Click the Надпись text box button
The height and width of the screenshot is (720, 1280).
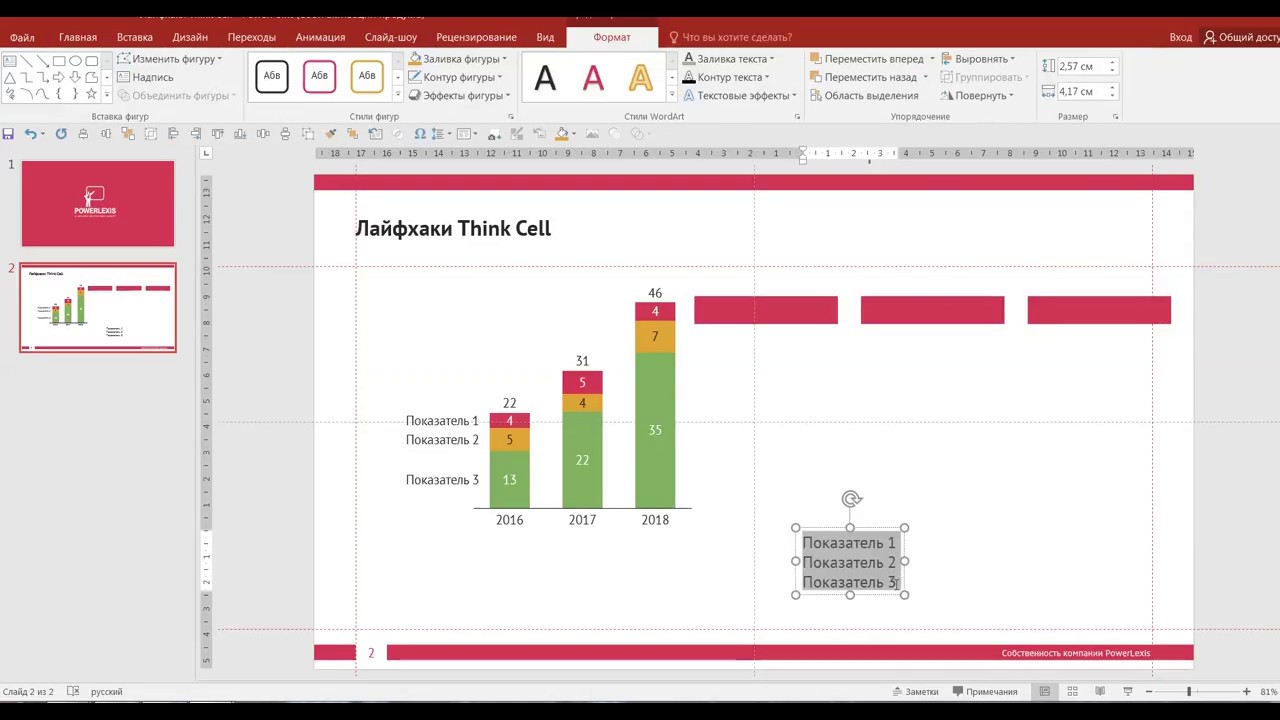click(145, 77)
